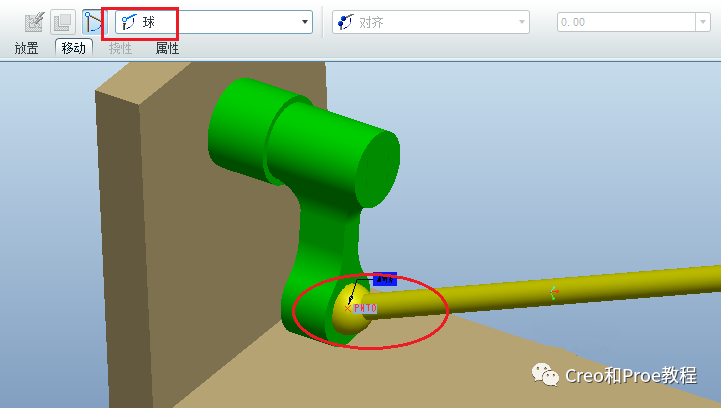Screen dimensions: 721x408
Task: Switch to the 移动 tab
Action: [74, 48]
